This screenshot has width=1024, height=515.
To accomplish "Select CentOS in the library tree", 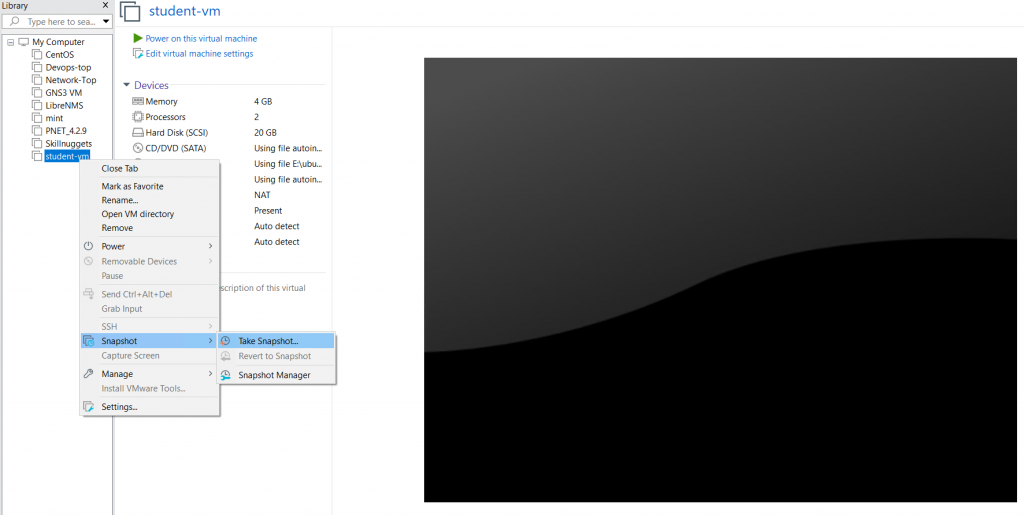I will tap(60, 55).
